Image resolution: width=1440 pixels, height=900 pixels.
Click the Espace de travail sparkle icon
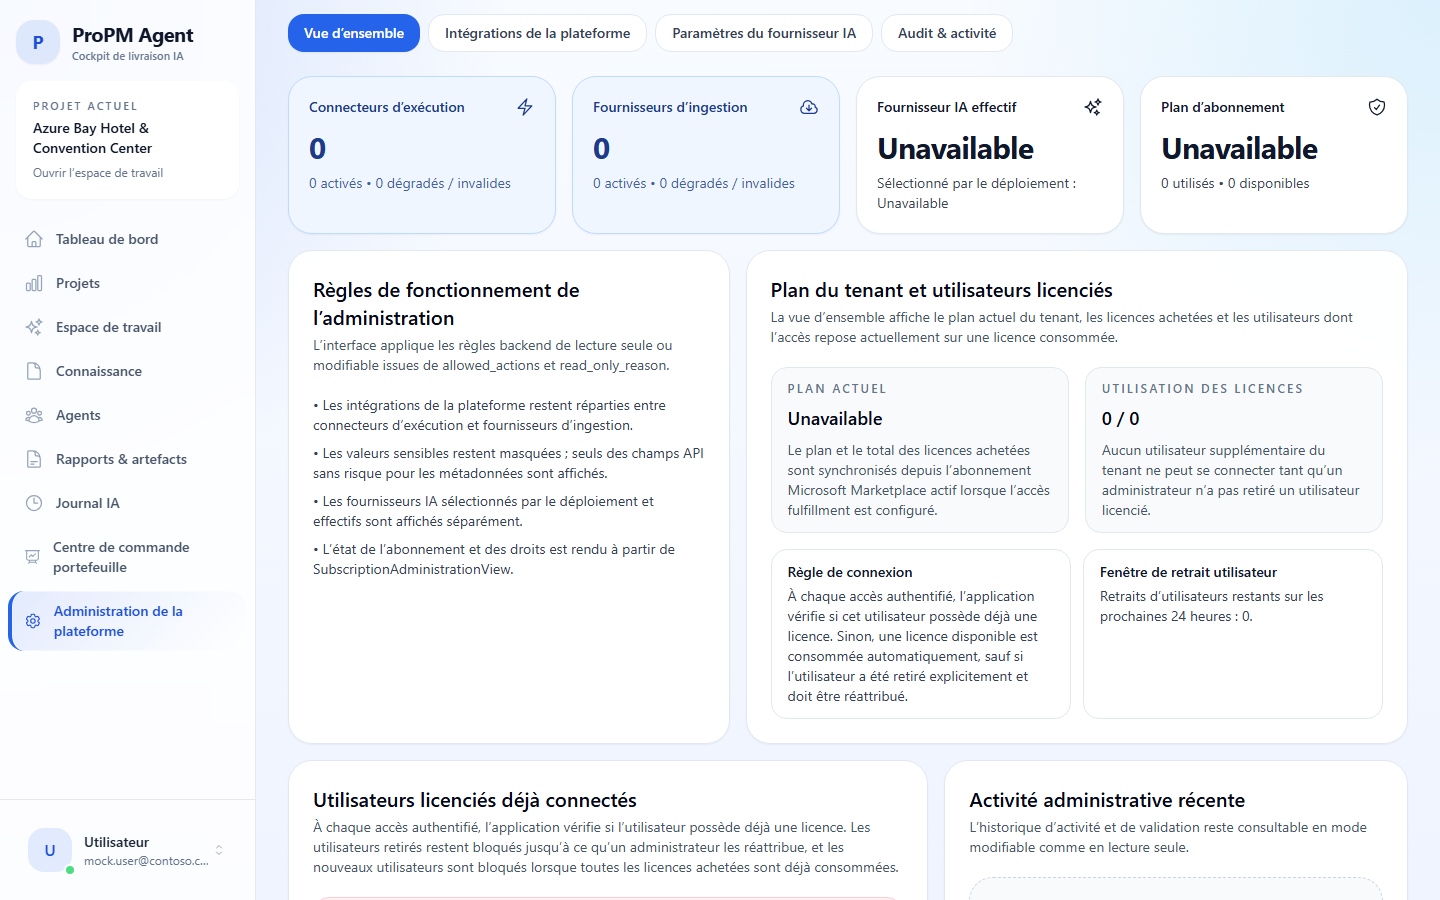tap(34, 327)
